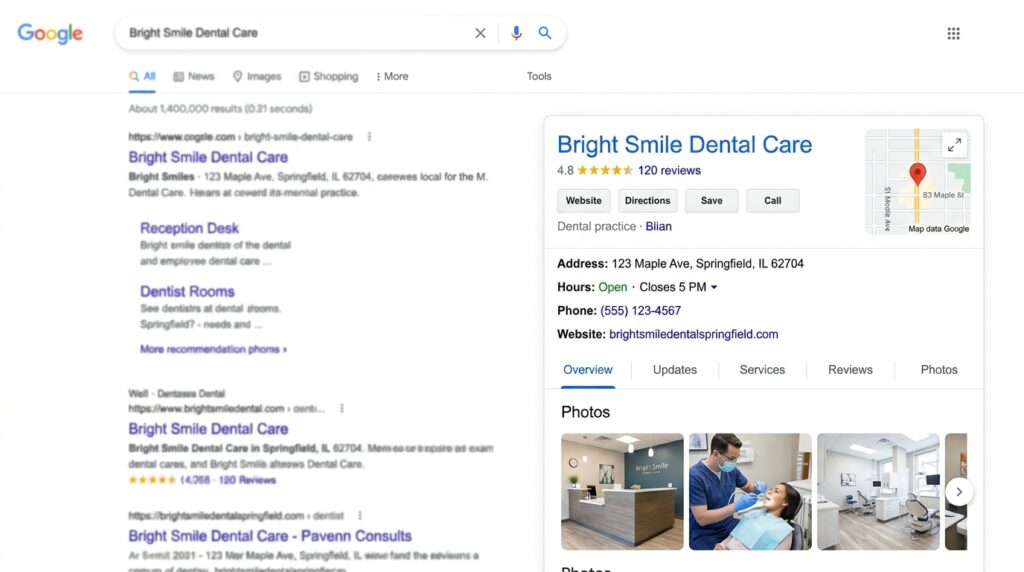Select the All search tab
Viewport: 1024px width, 572px height.
tap(142, 76)
